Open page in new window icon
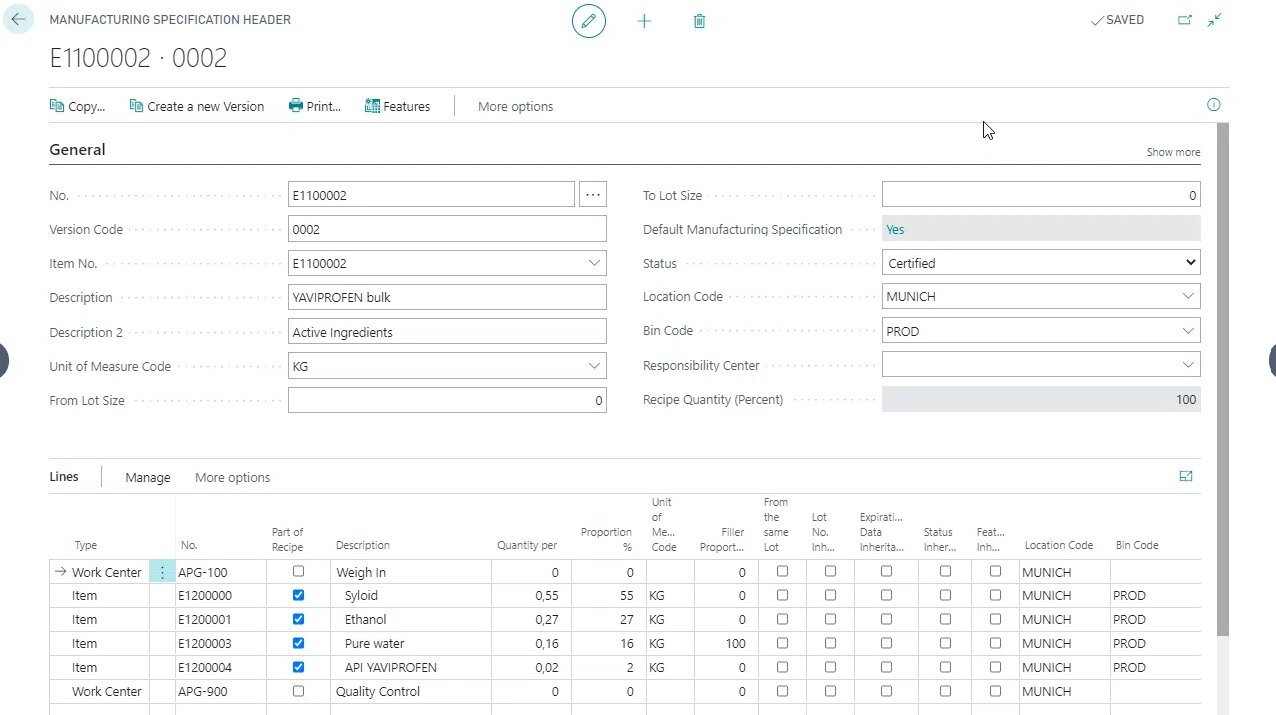1276x715 pixels. coord(1185,20)
